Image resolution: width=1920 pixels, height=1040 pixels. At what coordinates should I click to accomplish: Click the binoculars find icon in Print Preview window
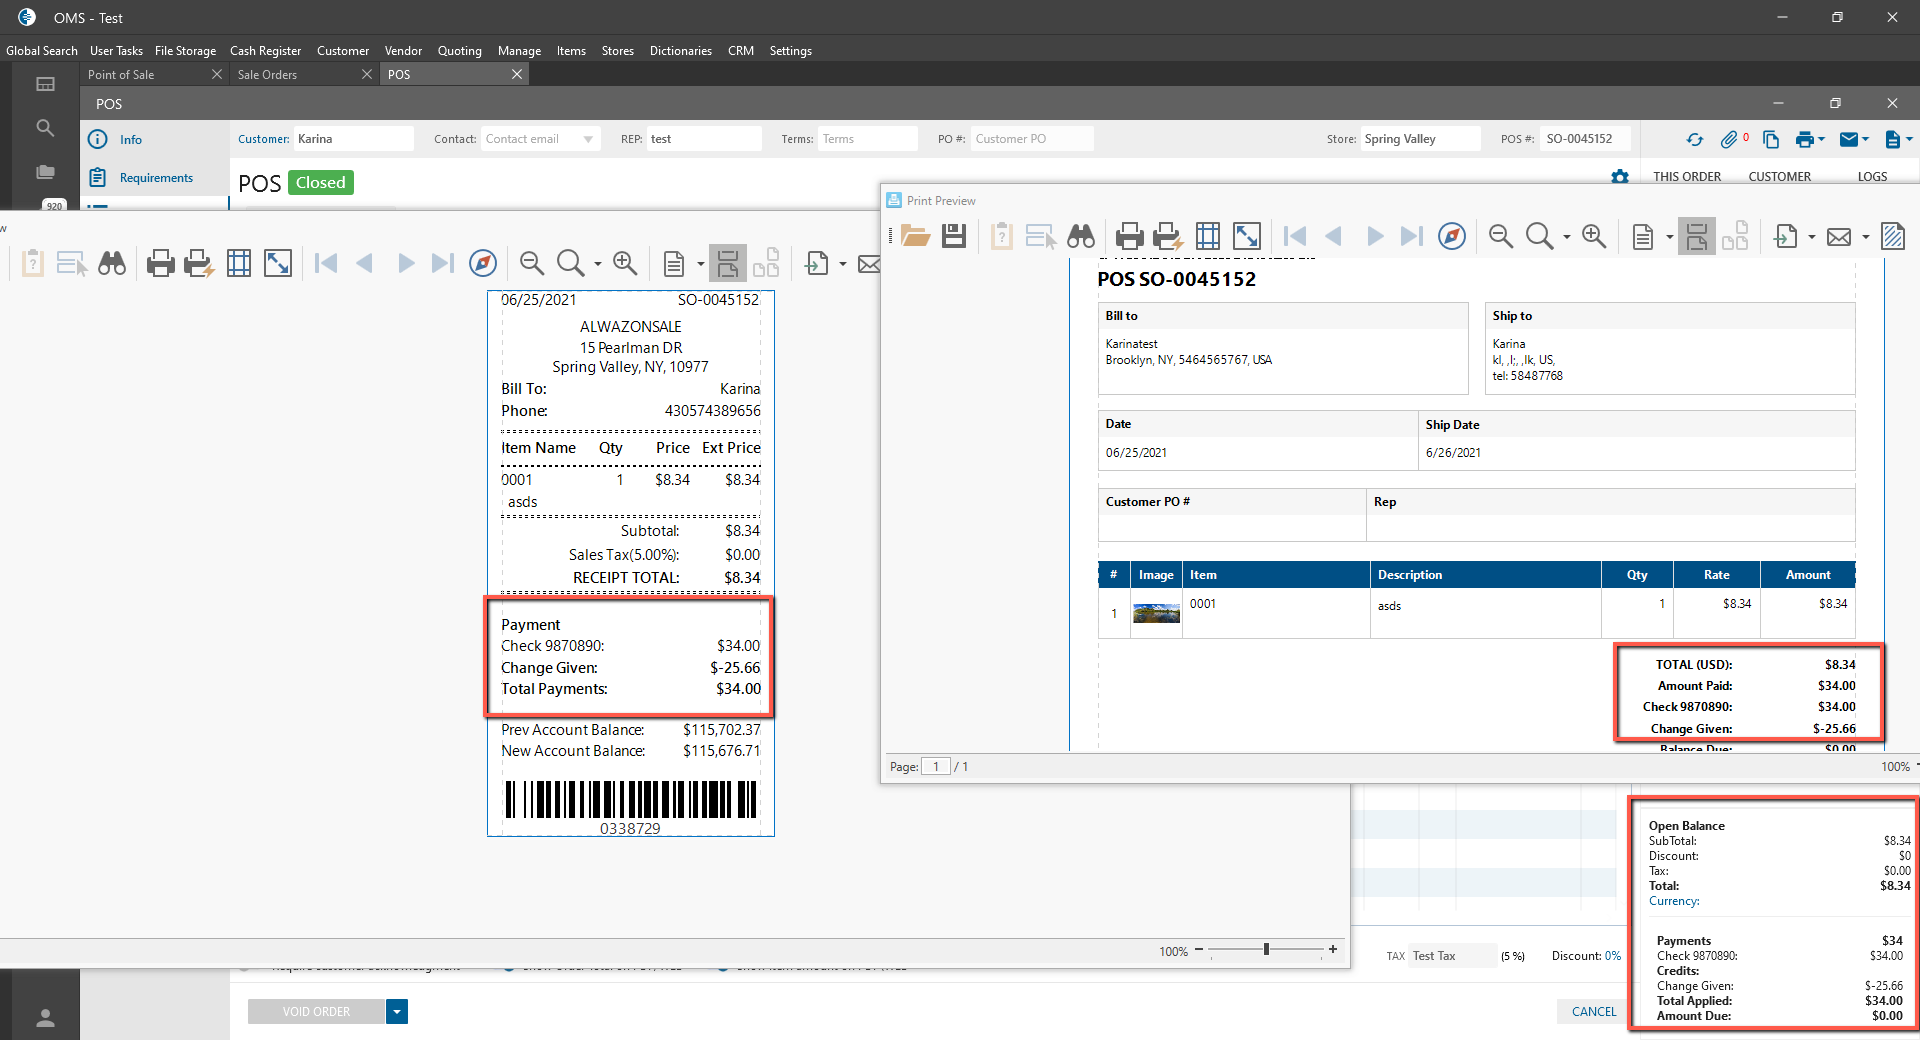click(x=1081, y=236)
